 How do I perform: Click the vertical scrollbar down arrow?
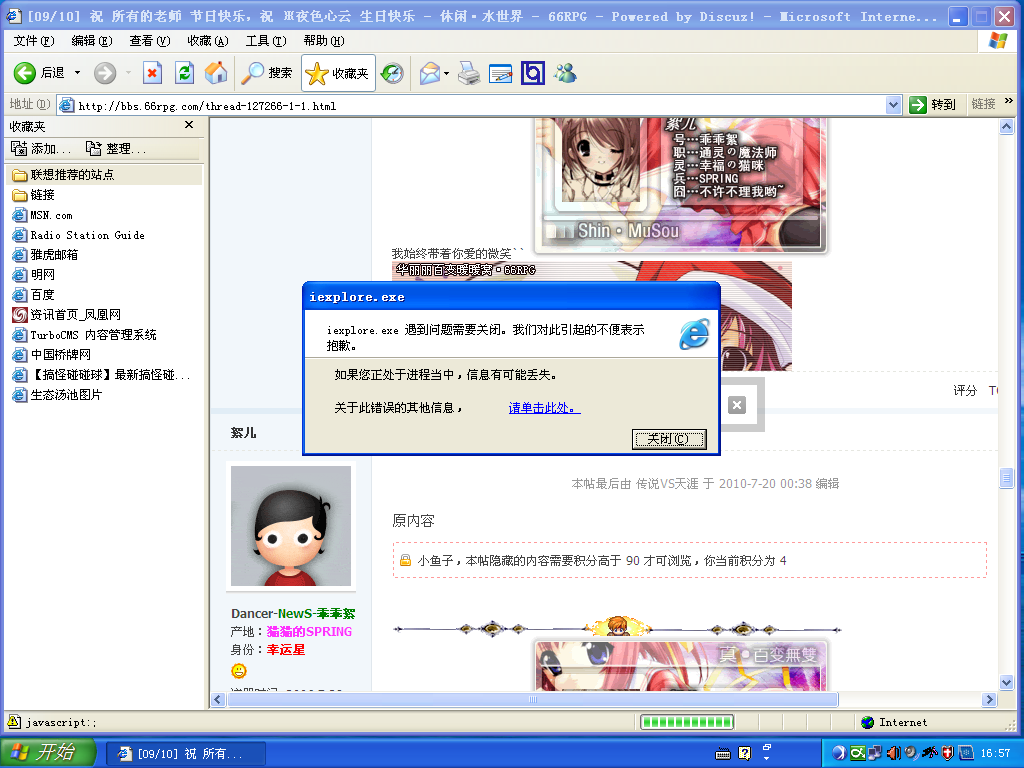tap(1006, 682)
